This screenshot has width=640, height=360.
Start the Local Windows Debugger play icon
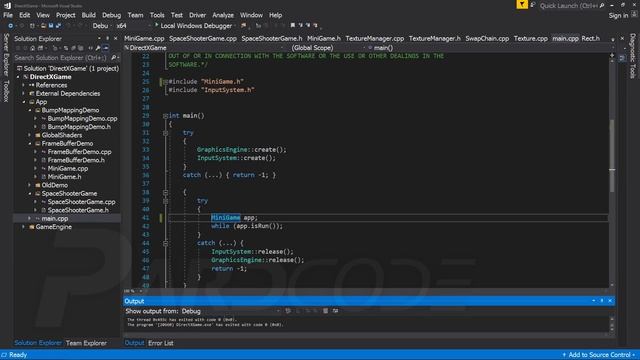(156, 25)
